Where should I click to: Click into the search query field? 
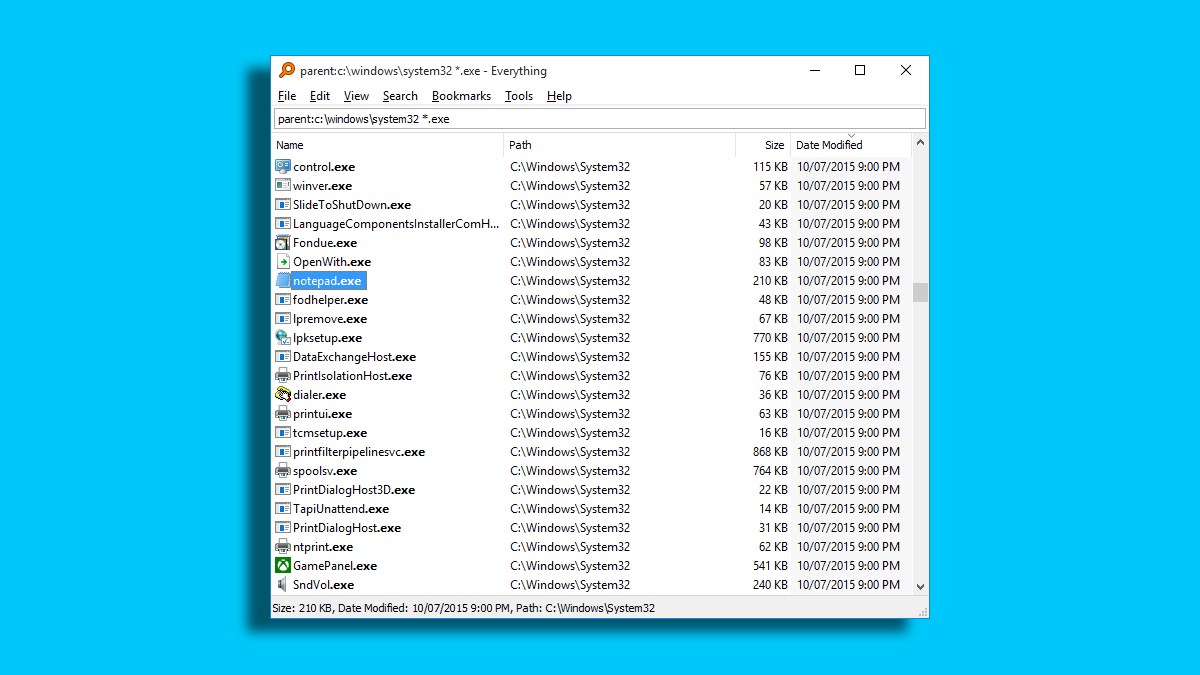(x=600, y=119)
